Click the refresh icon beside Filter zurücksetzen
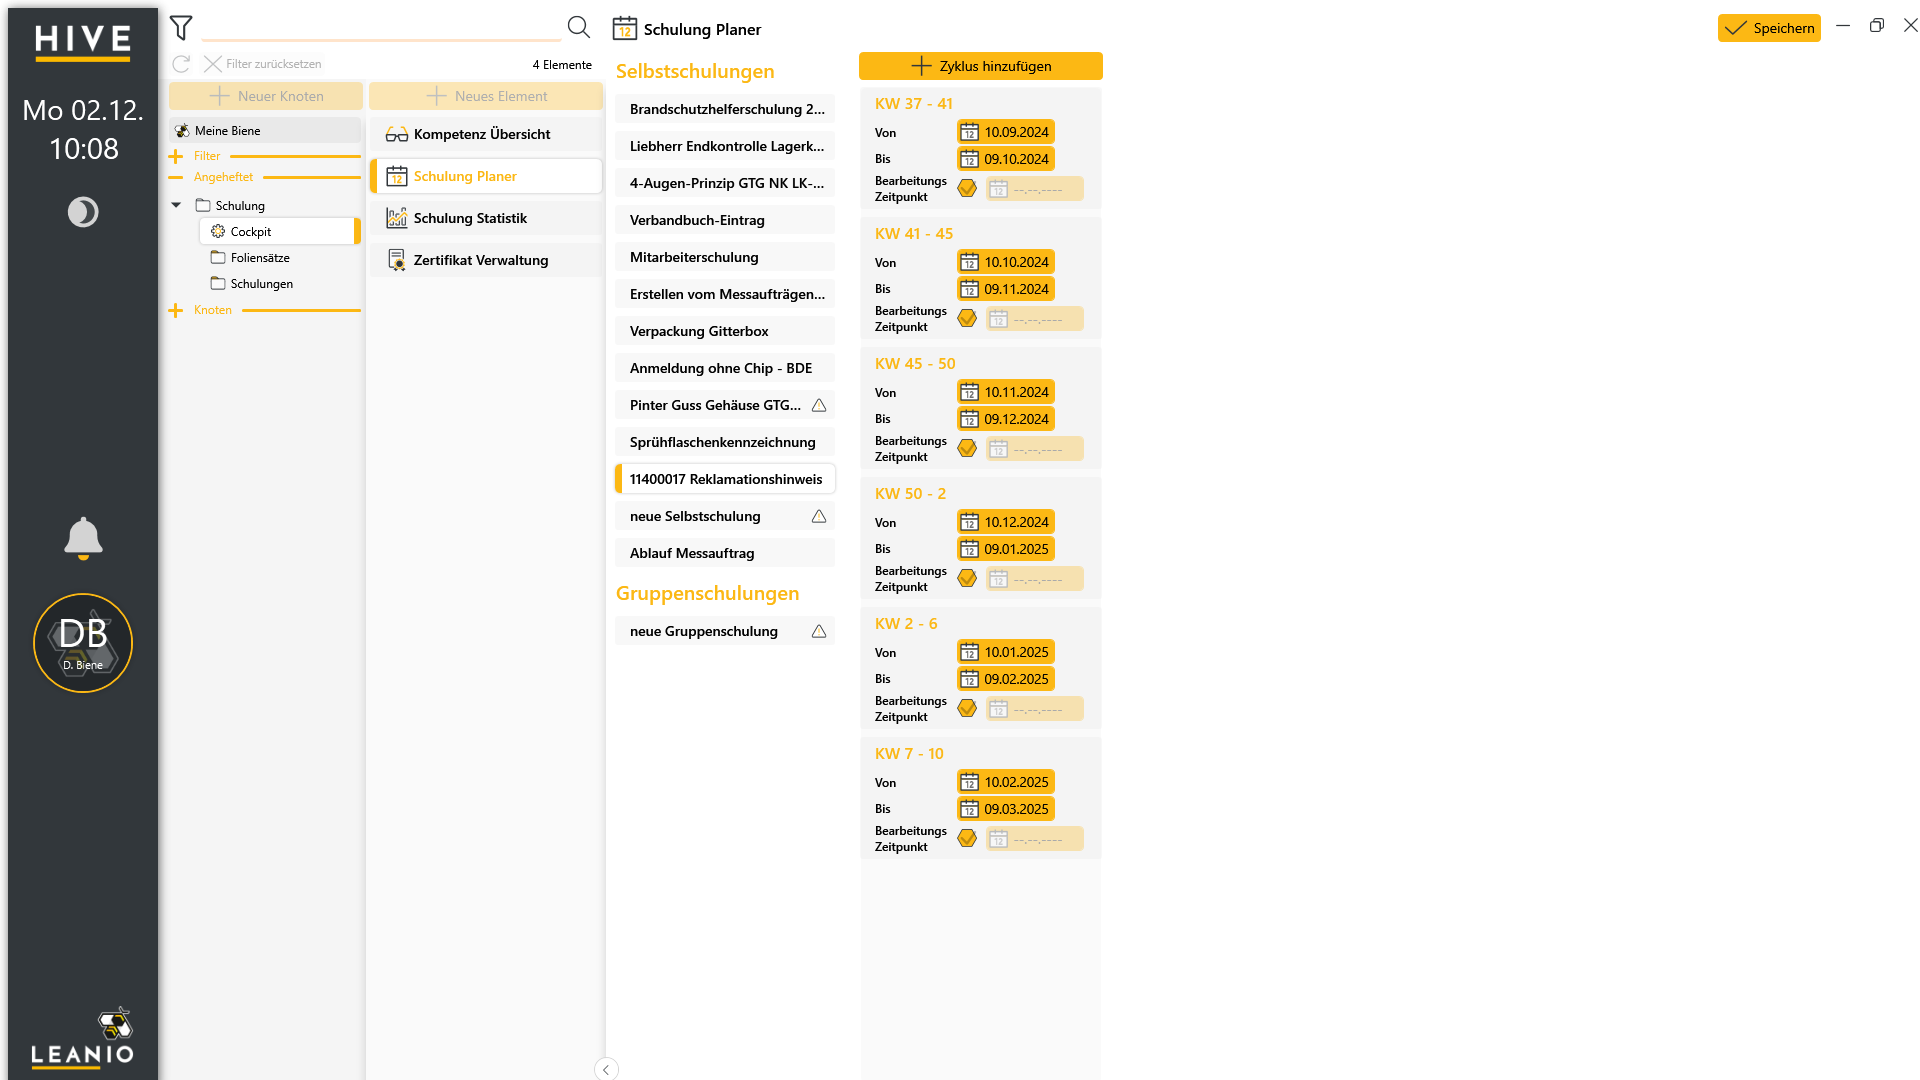Viewport: 1920px width, 1080px height. 181,64
